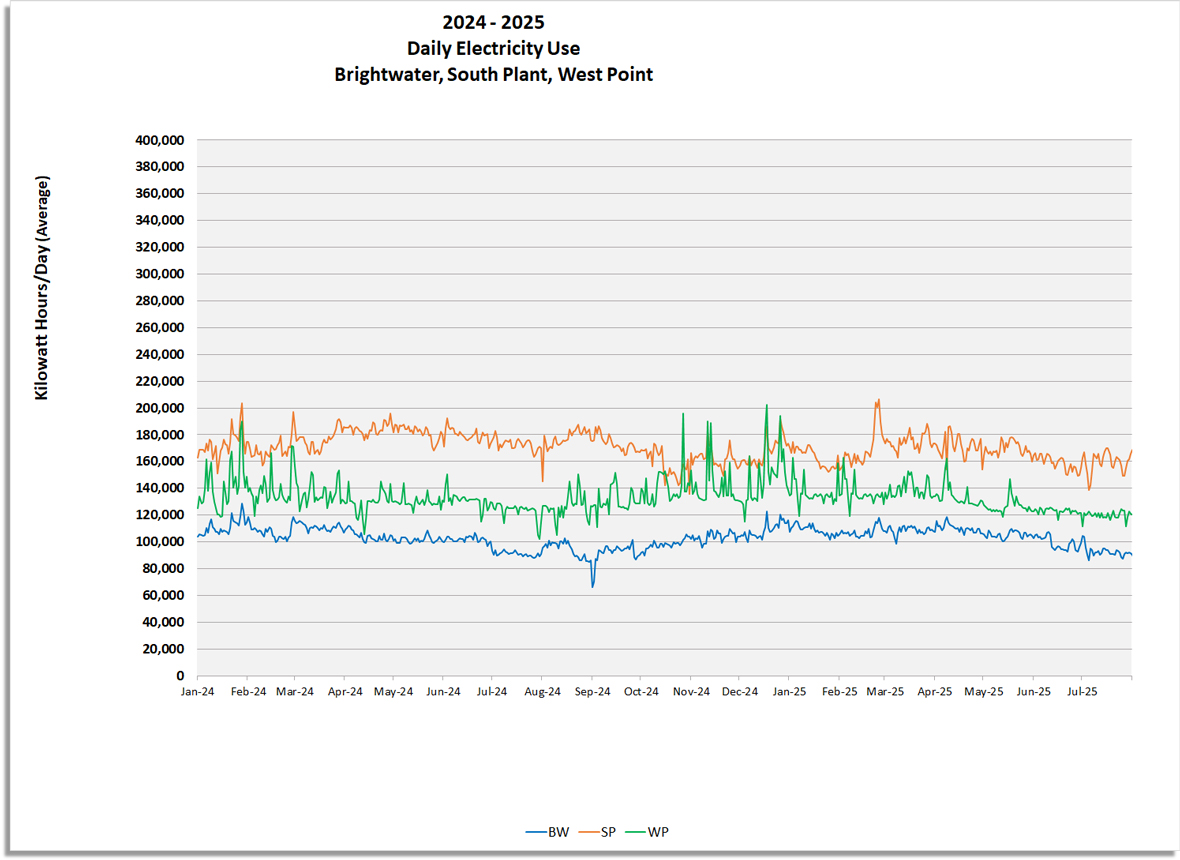This screenshot has height=860, width=1180.
Task: Click the "Brightwater, South Plant, West Point" subtitle
Action: (x=494, y=74)
